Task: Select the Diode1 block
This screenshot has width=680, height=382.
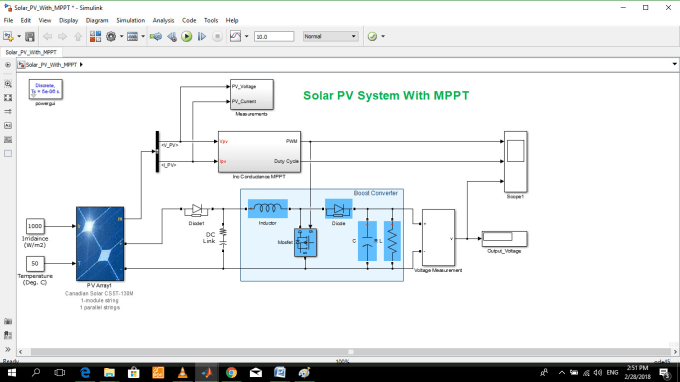Action: (196, 209)
